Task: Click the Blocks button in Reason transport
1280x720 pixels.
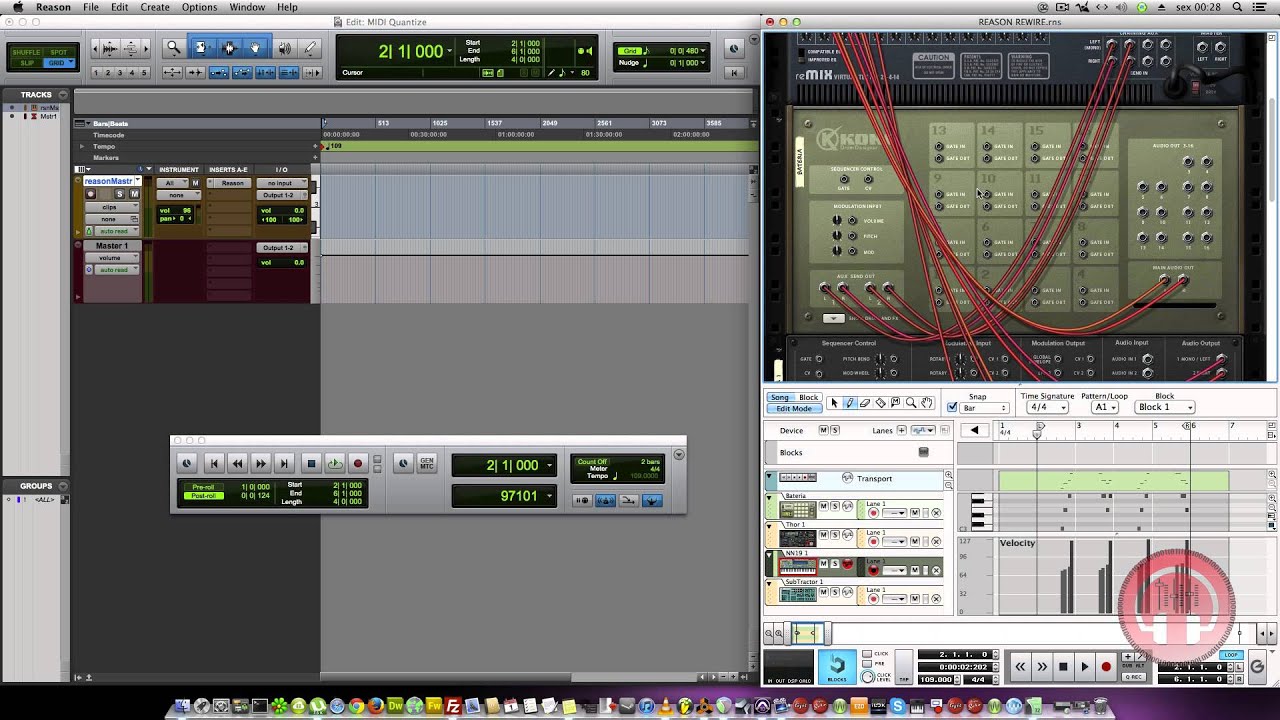Action: coord(837,667)
